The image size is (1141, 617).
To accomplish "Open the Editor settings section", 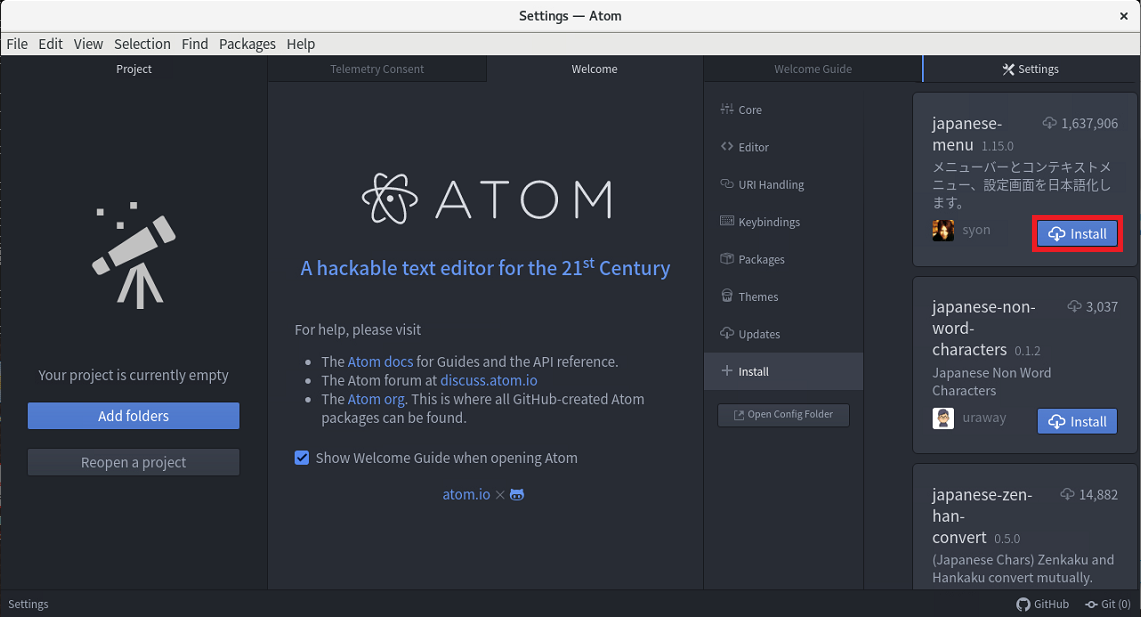I will (753, 147).
